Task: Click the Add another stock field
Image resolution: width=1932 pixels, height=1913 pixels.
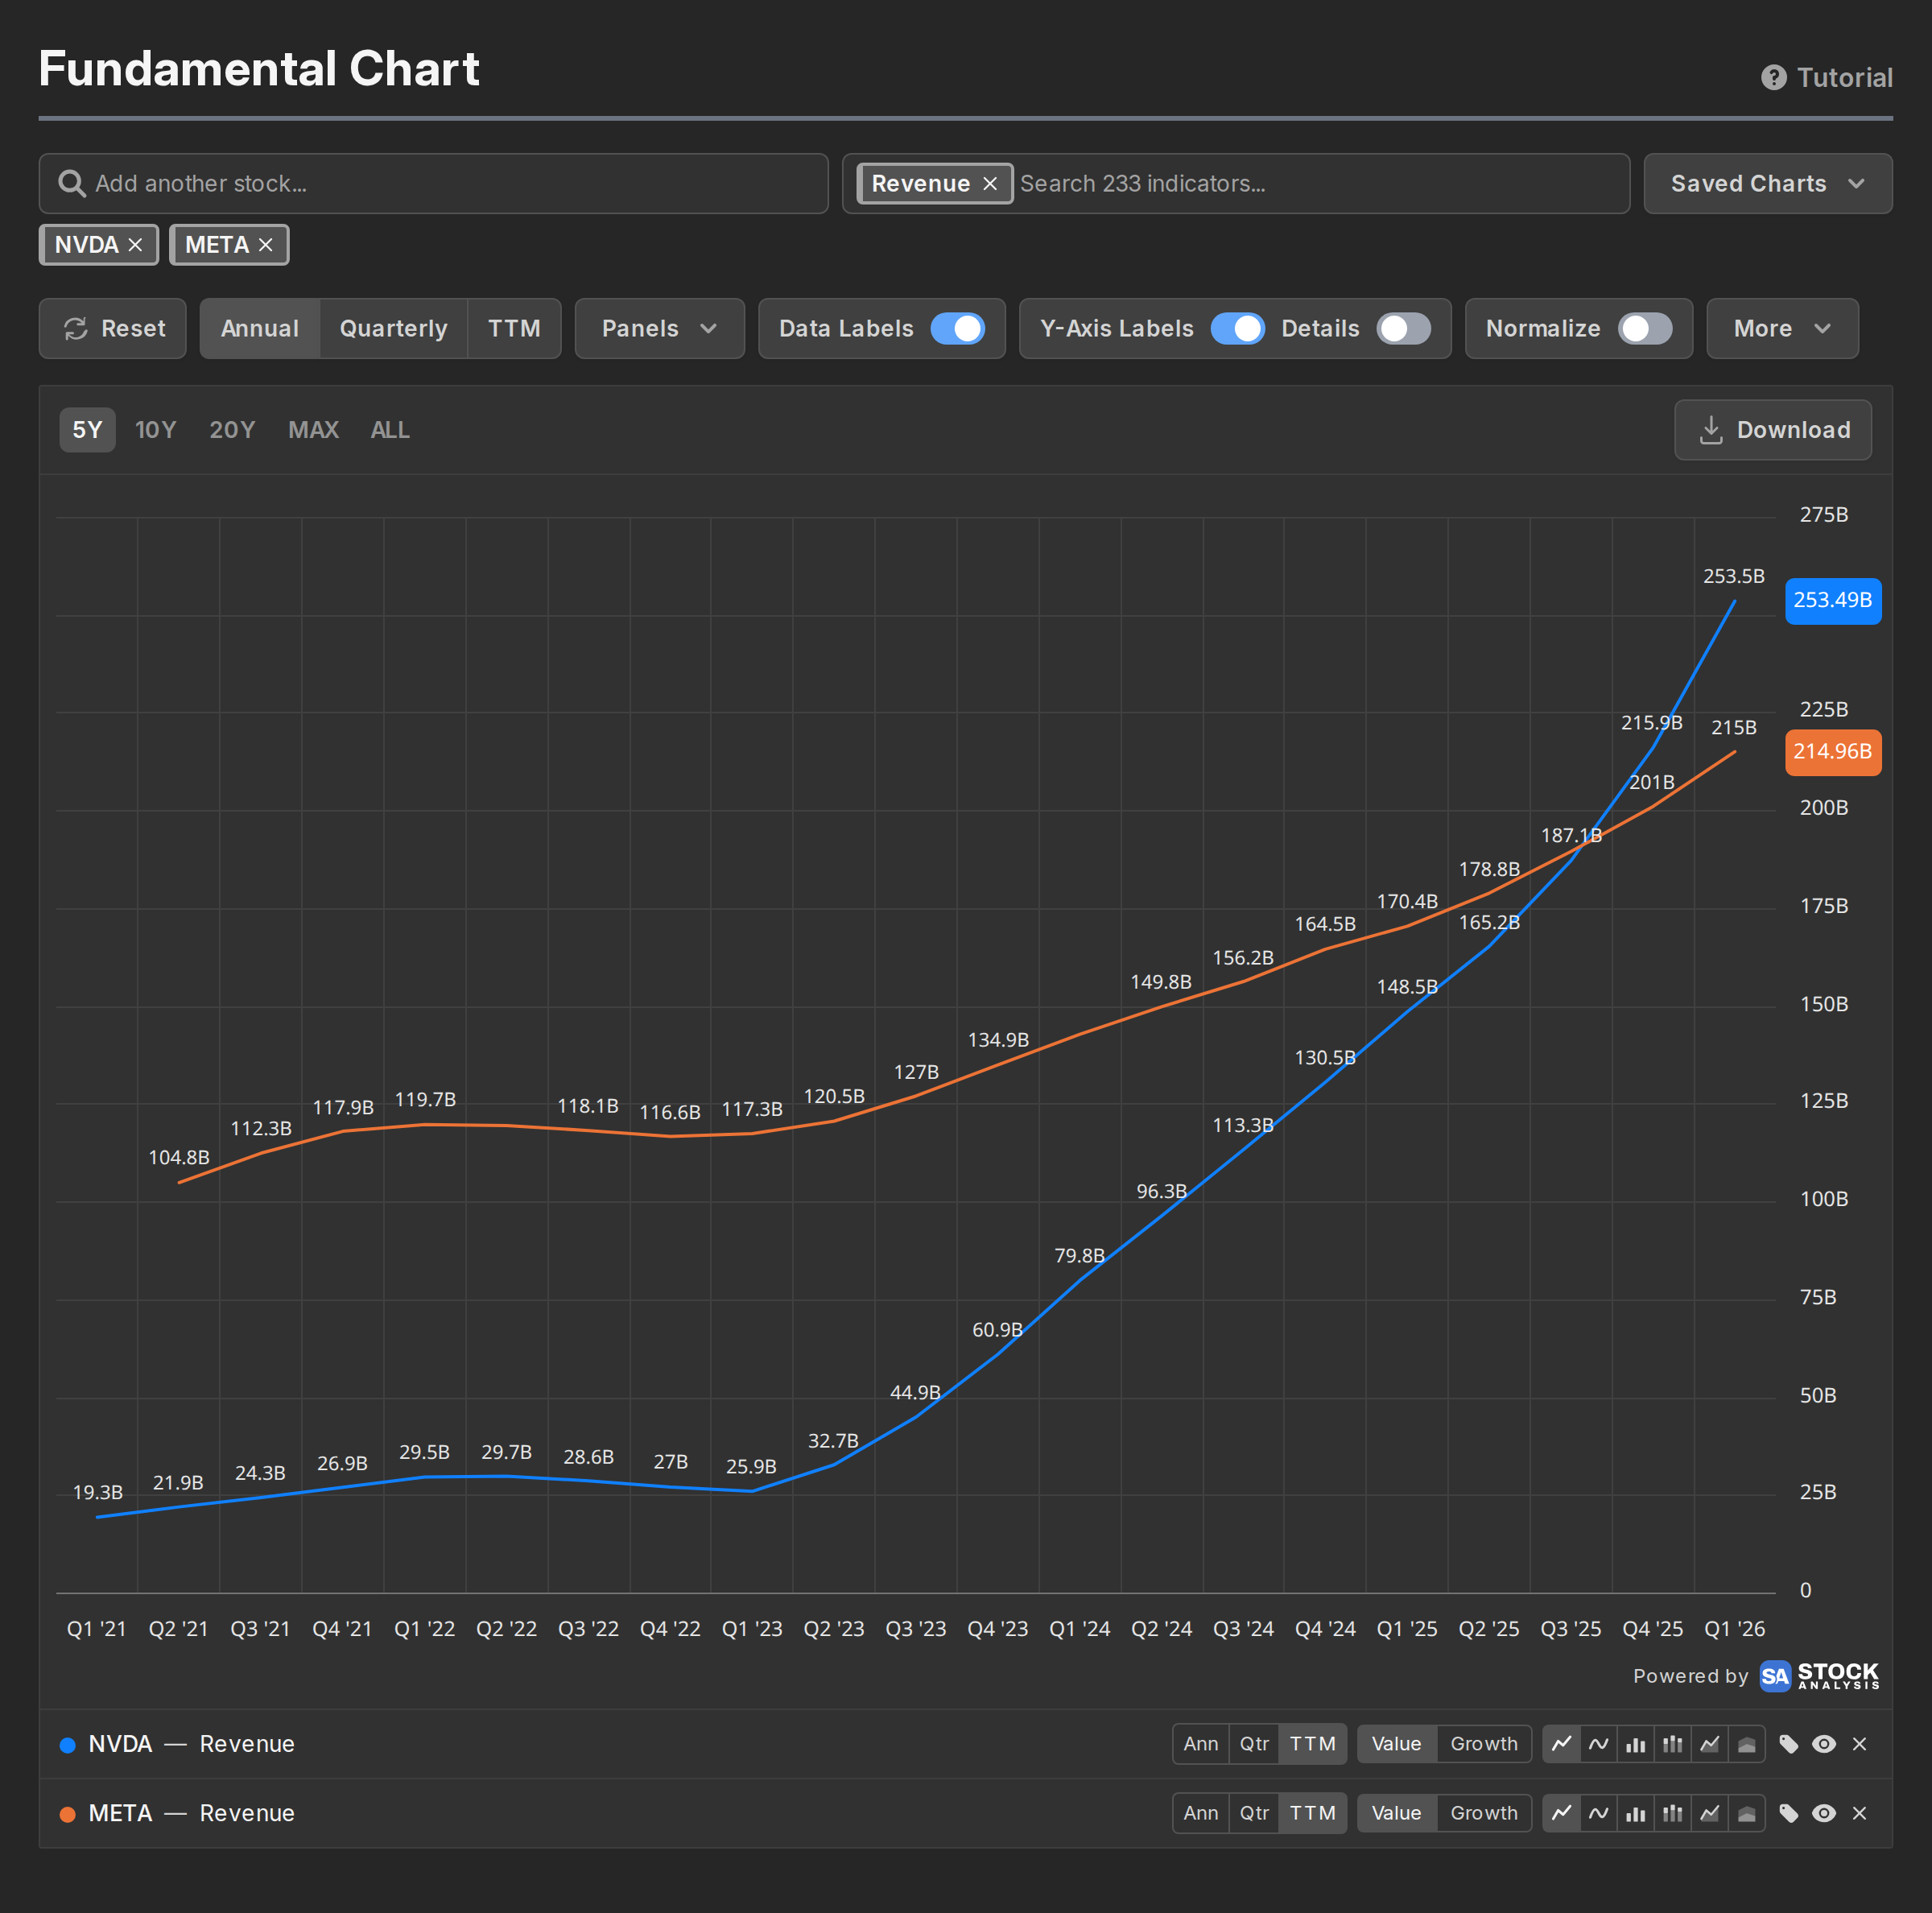Action: pos(434,184)
